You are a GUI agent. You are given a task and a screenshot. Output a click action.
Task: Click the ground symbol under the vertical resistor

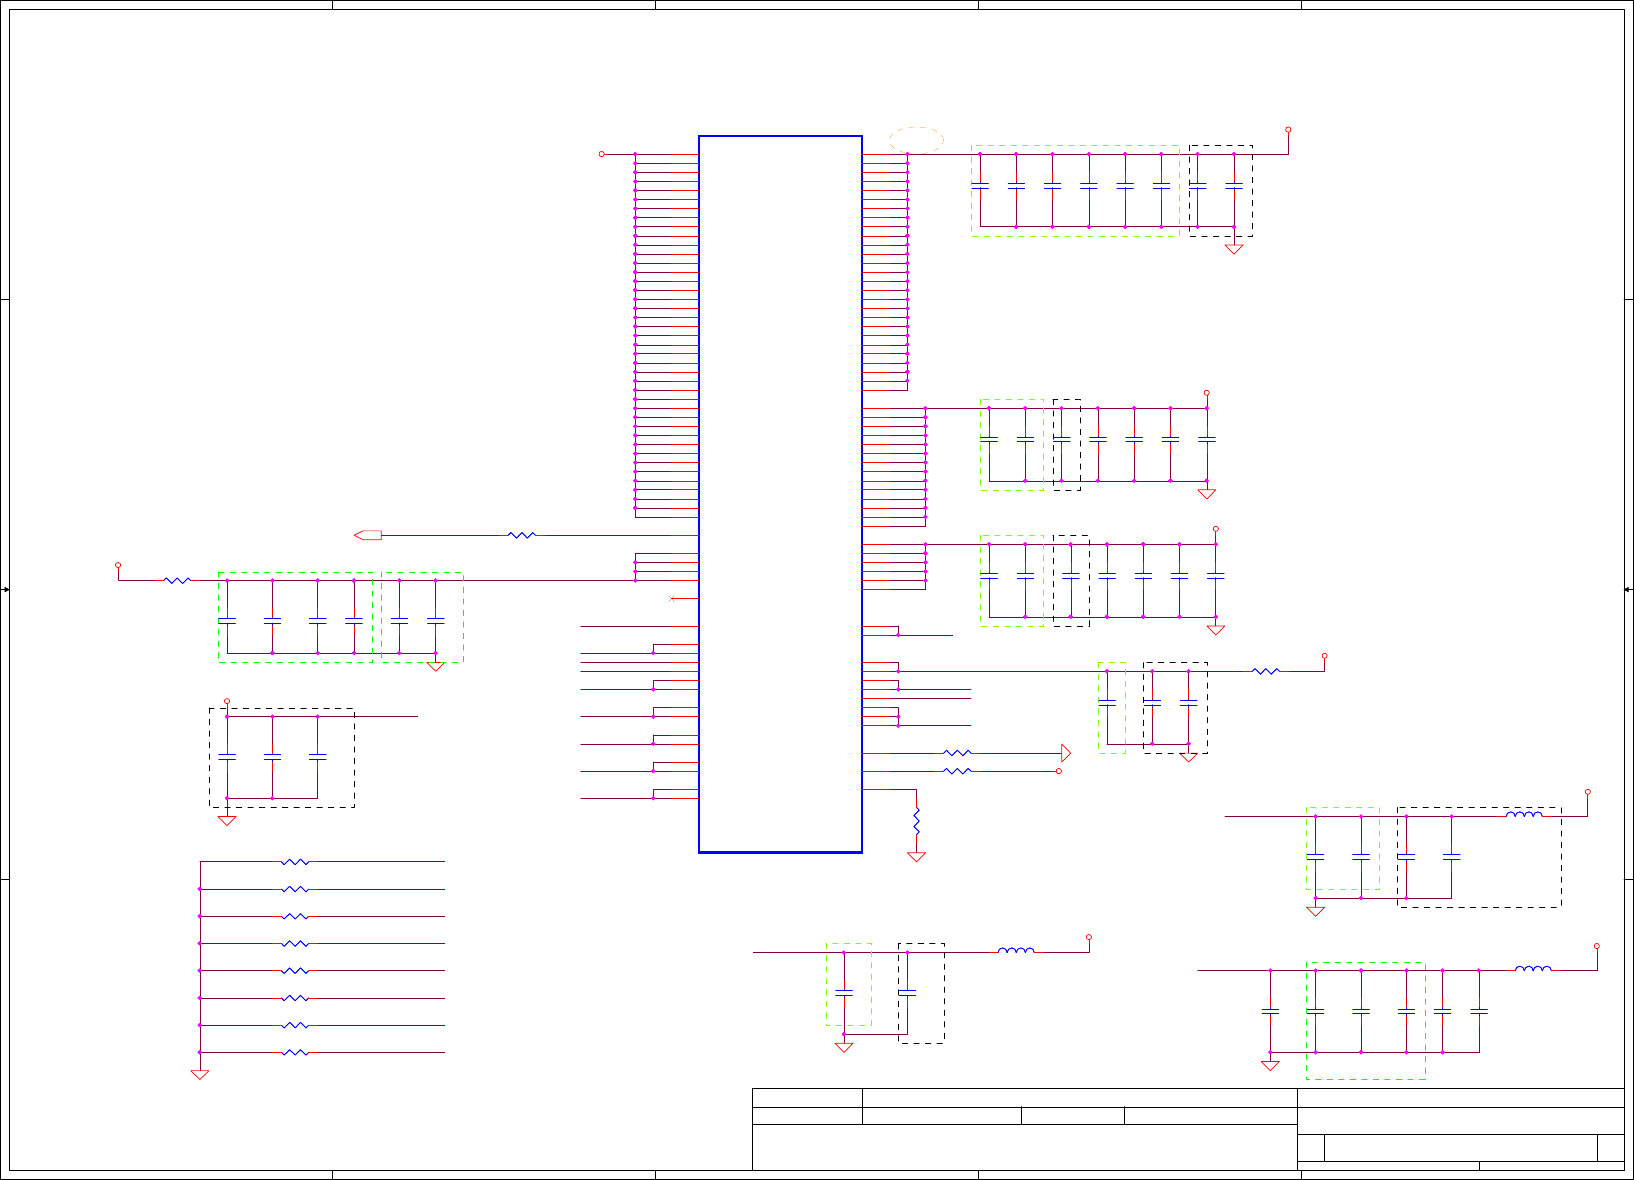coord(916,857)
